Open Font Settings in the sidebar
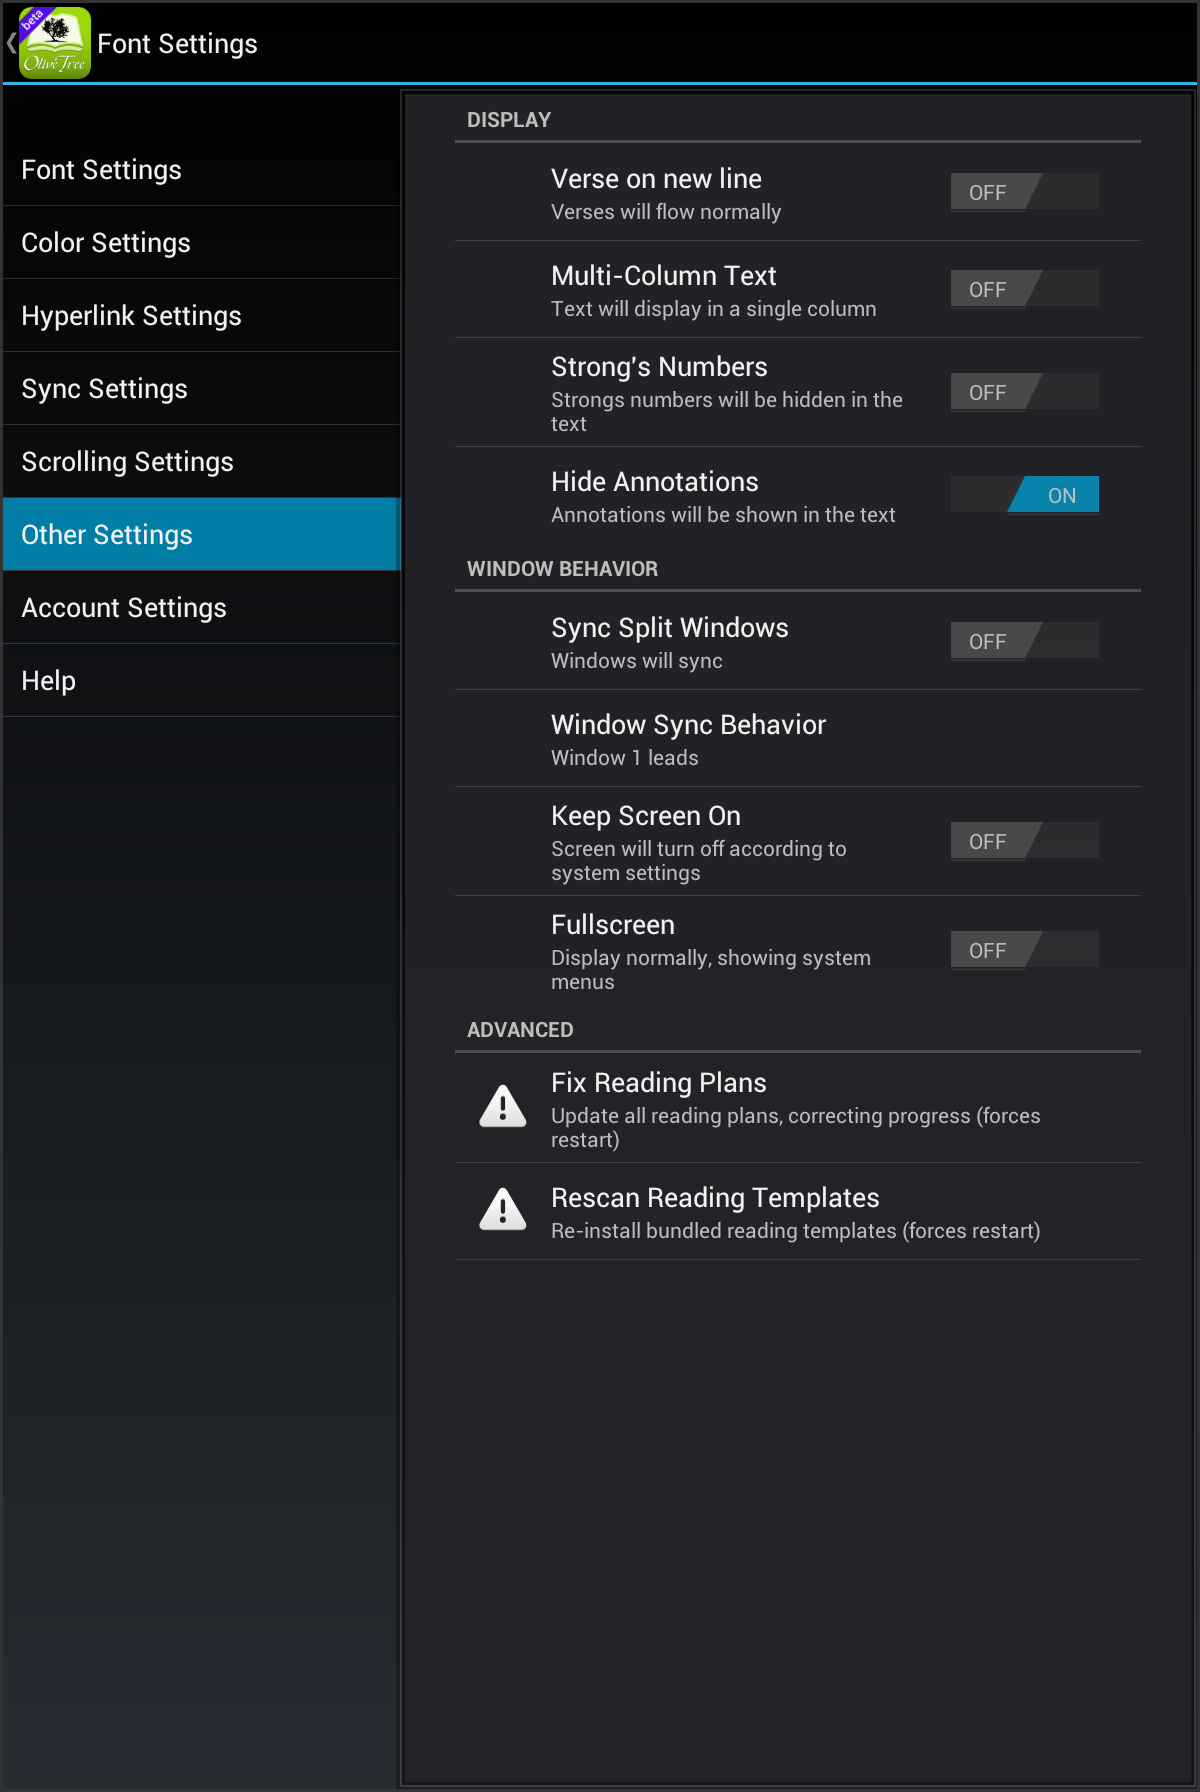1200x1792 pixels. (201, 170)
